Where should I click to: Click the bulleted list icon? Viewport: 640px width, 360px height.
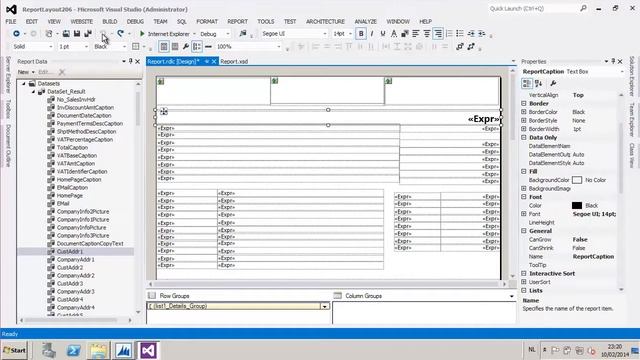460,33
